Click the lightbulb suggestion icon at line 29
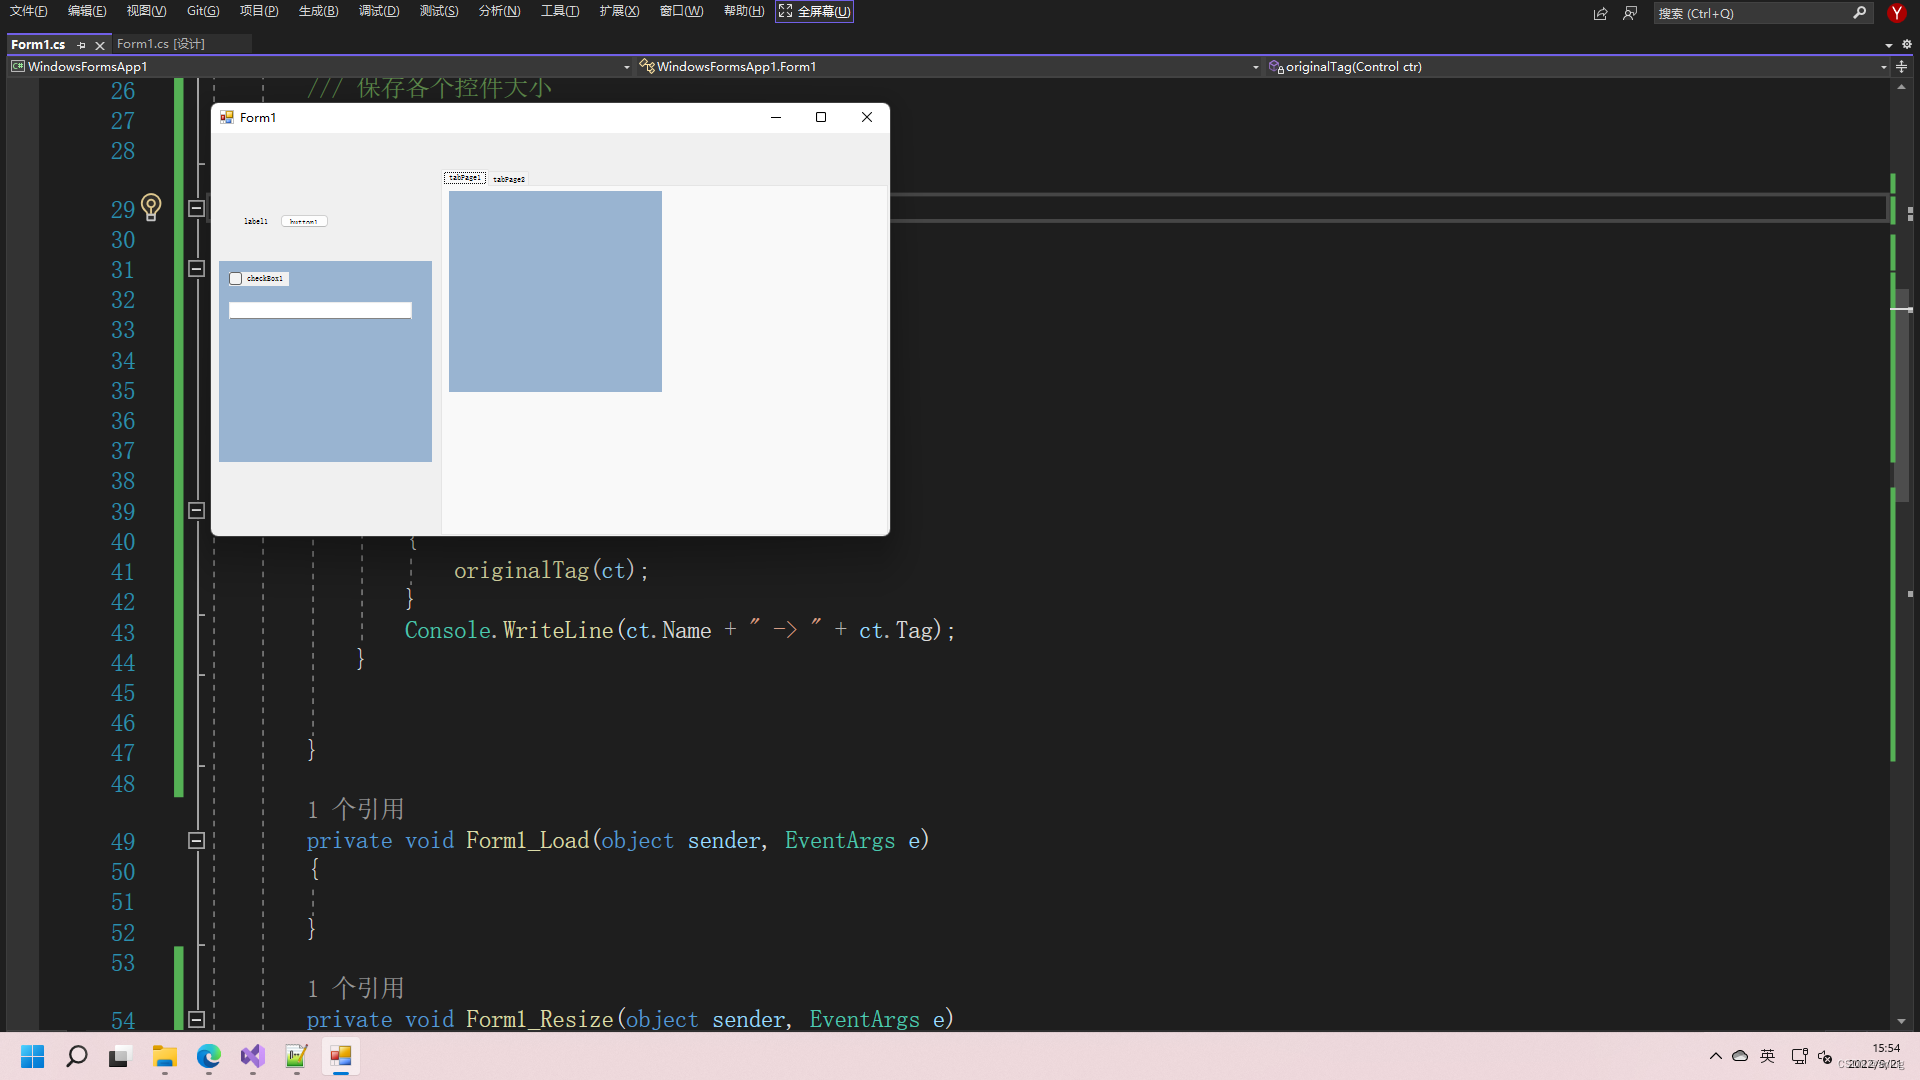The image size is (1920, 1080). click(151, 207)
